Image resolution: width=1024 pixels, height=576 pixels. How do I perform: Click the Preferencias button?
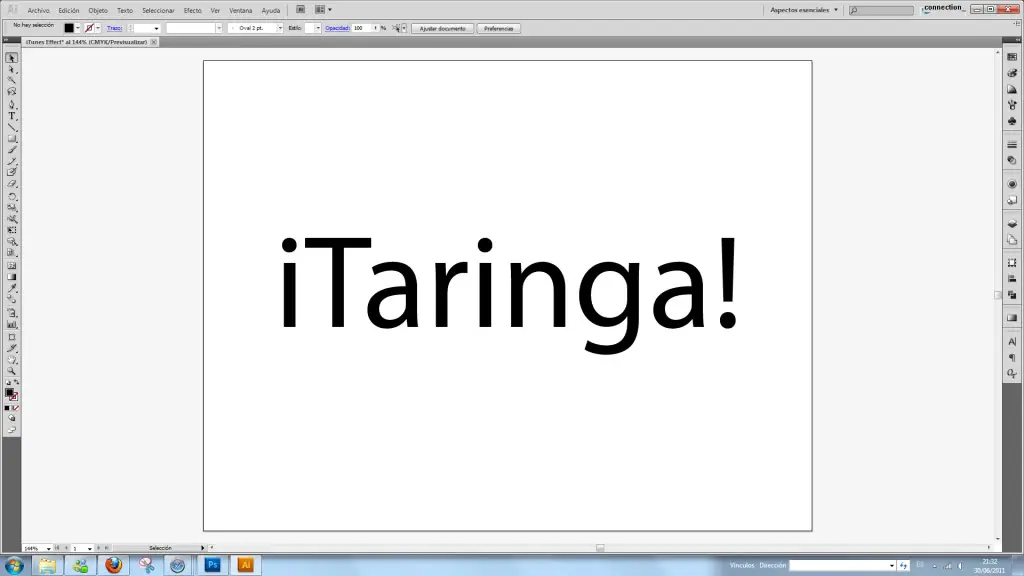pos(498,28)
